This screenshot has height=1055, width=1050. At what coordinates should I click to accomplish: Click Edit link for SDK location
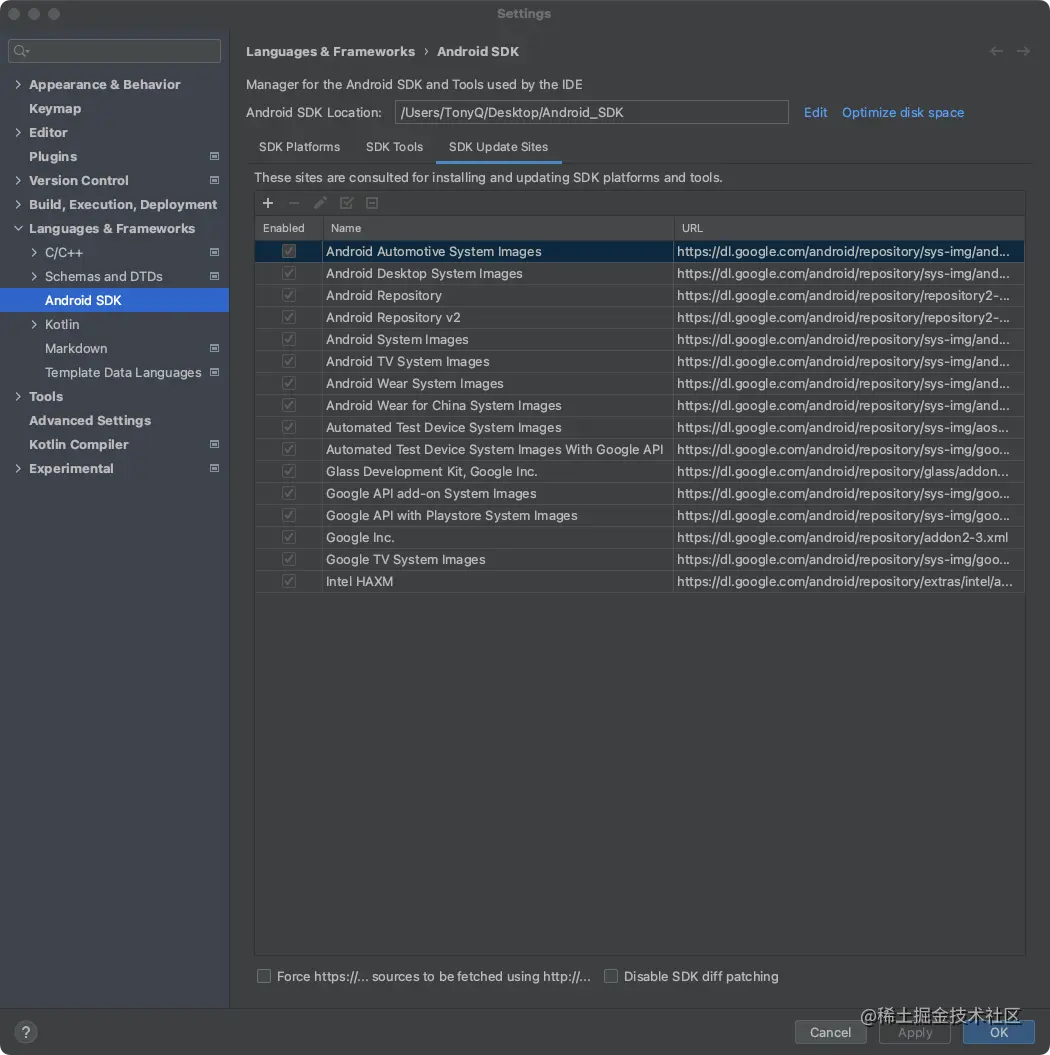coord(815,112)
